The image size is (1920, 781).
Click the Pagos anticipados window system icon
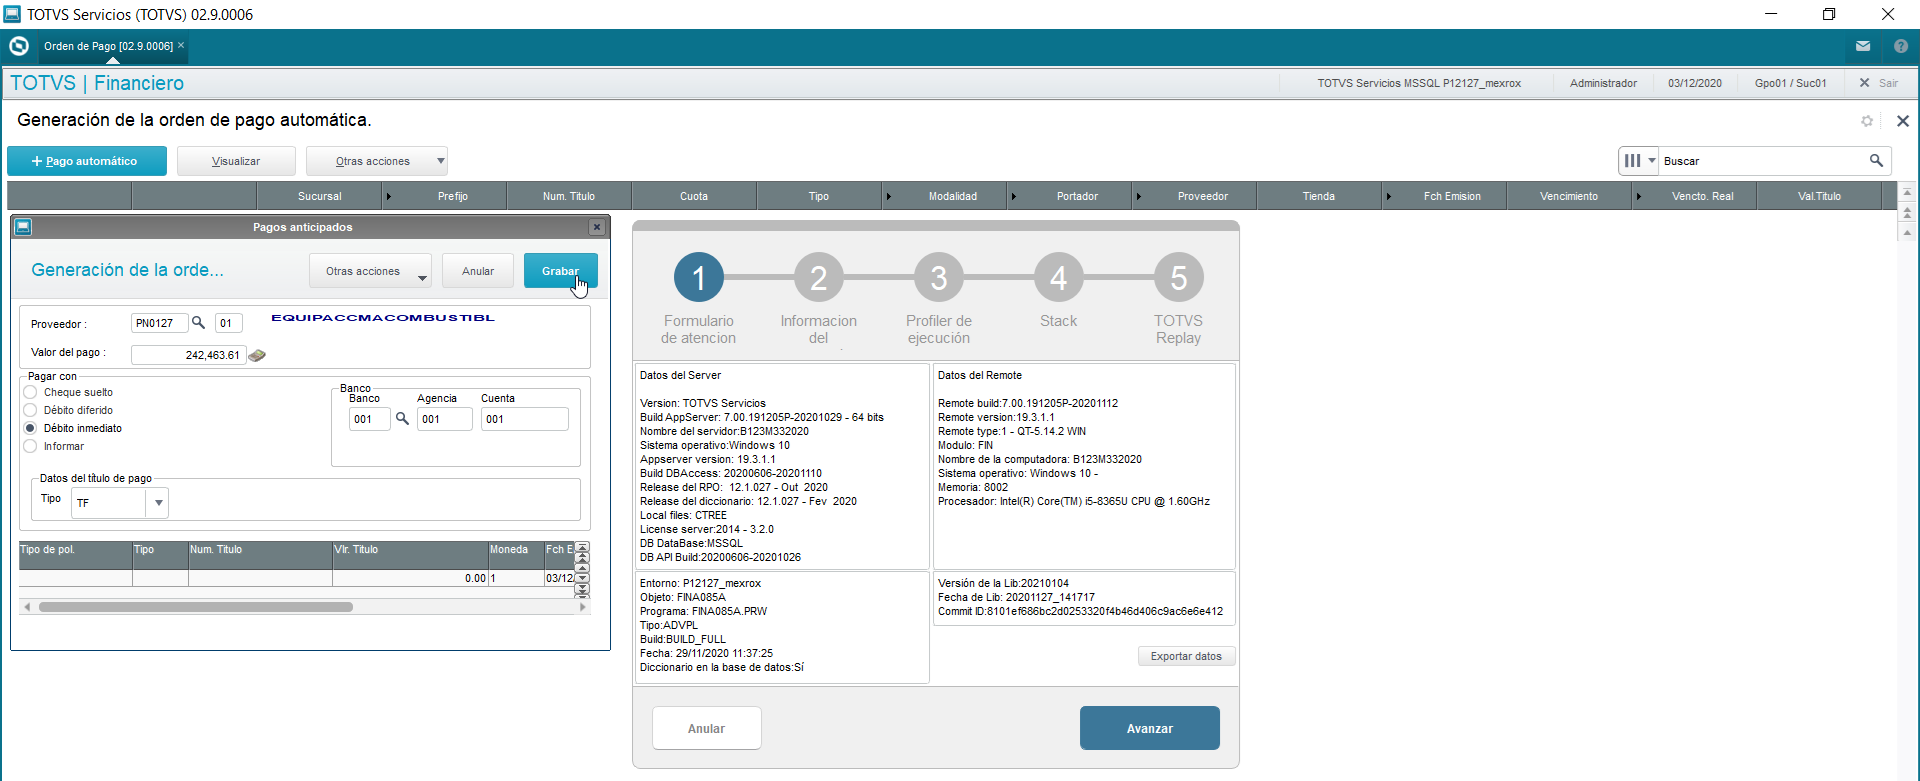pos(23,227)
